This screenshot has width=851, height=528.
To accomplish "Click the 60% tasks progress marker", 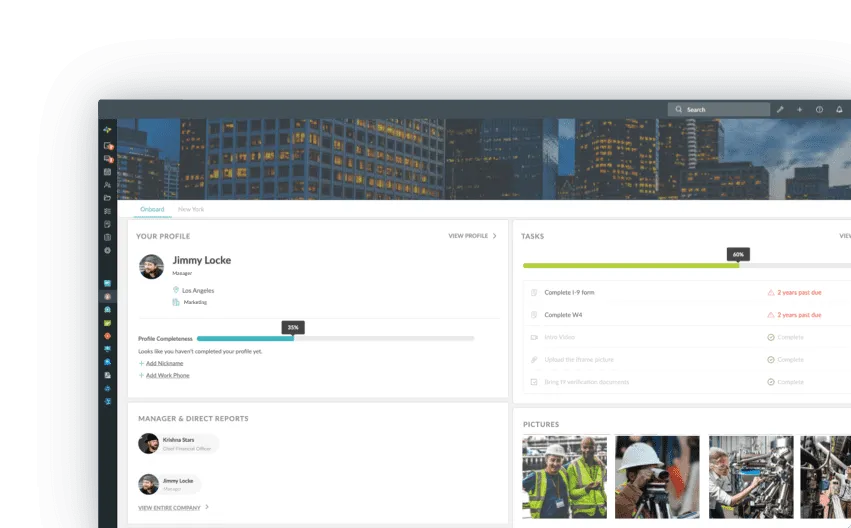I will pos(738,254).
